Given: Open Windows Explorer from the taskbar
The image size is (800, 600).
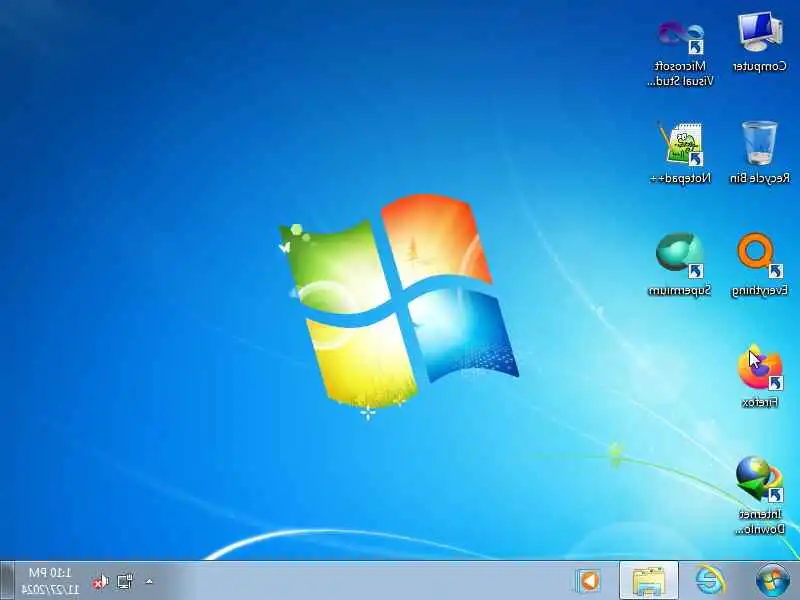Looking at the screenshot, I should click(648, 581).
